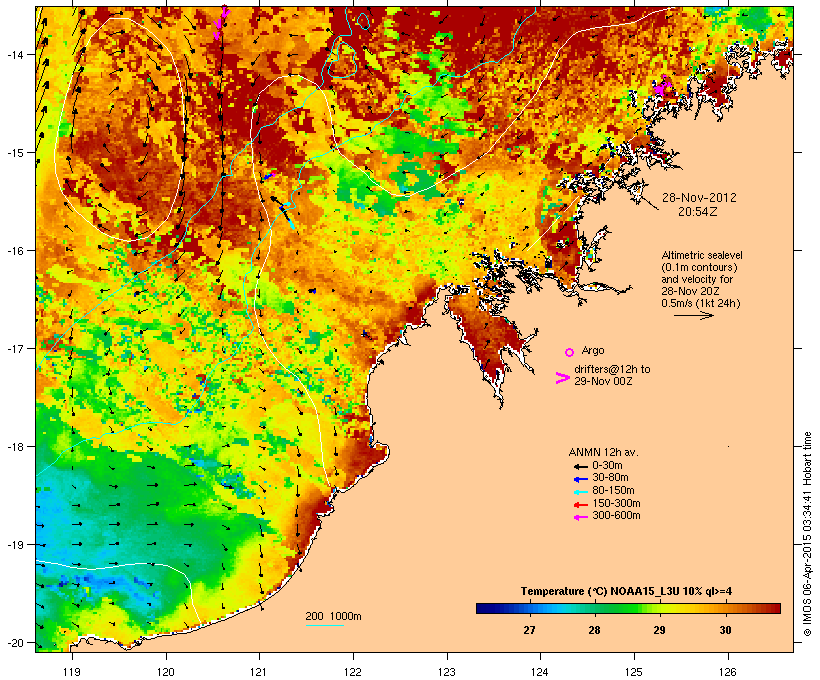This screenshot has width=820, height=680.
Task: Click the colorbar tick label 28
Action: pyautogui.click(x=594, y=630)
